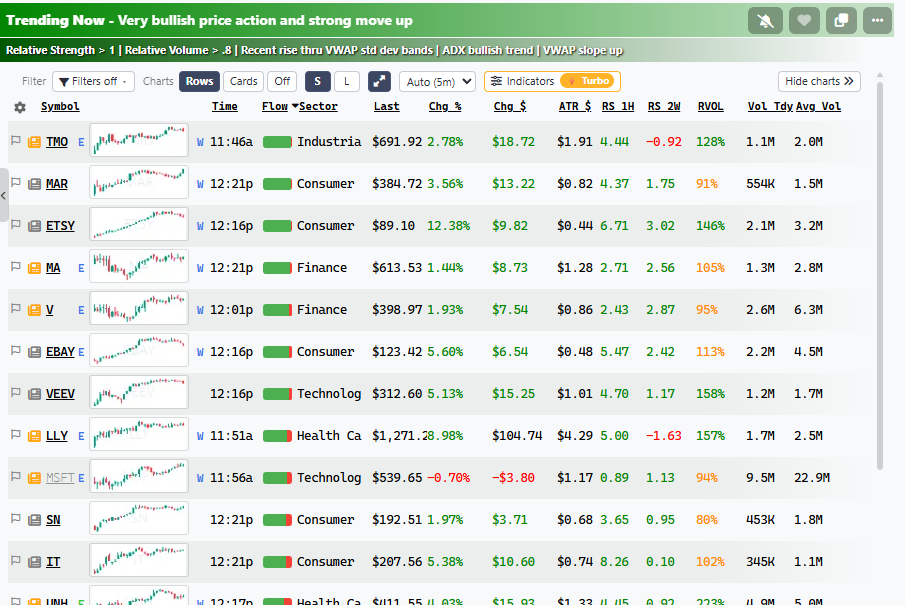Image resolution: width=905 pixels, height=605 pixels.
Task: Duplicate the scan with the copy icon
Action: [841, 21]
